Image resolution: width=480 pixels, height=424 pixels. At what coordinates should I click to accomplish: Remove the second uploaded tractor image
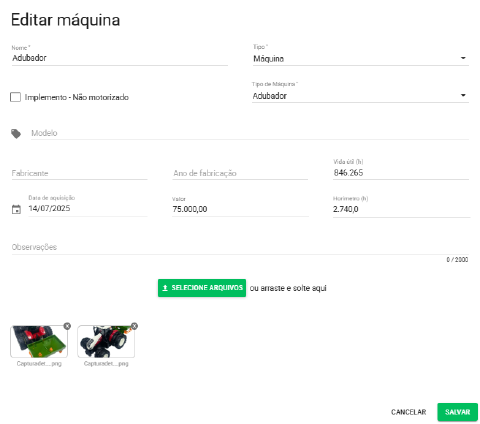point(134,326)
